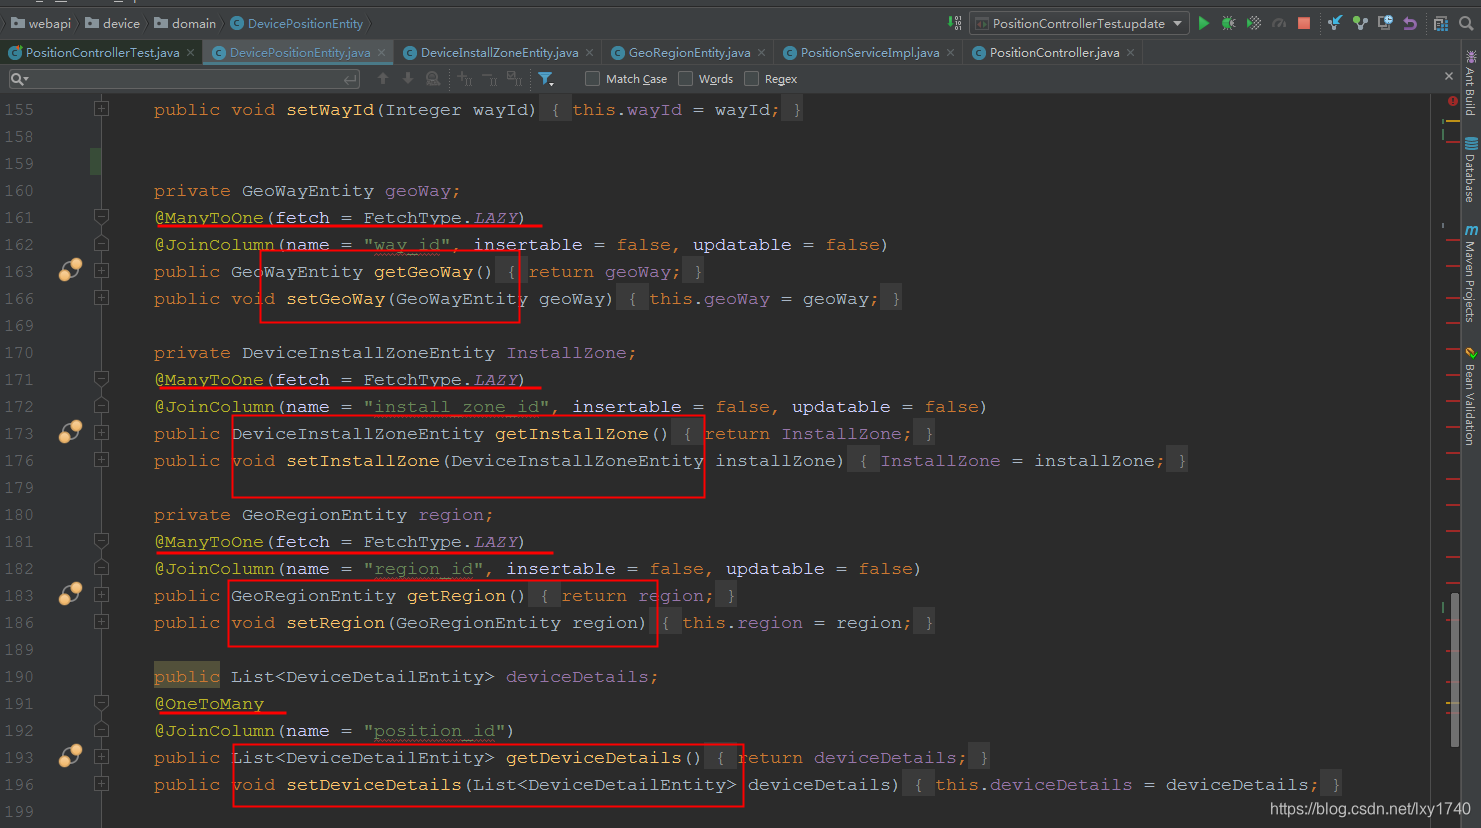Close the DevicePositionEntity.java tab
This screenshot has width=1481, height=828.
coord(381,52)
